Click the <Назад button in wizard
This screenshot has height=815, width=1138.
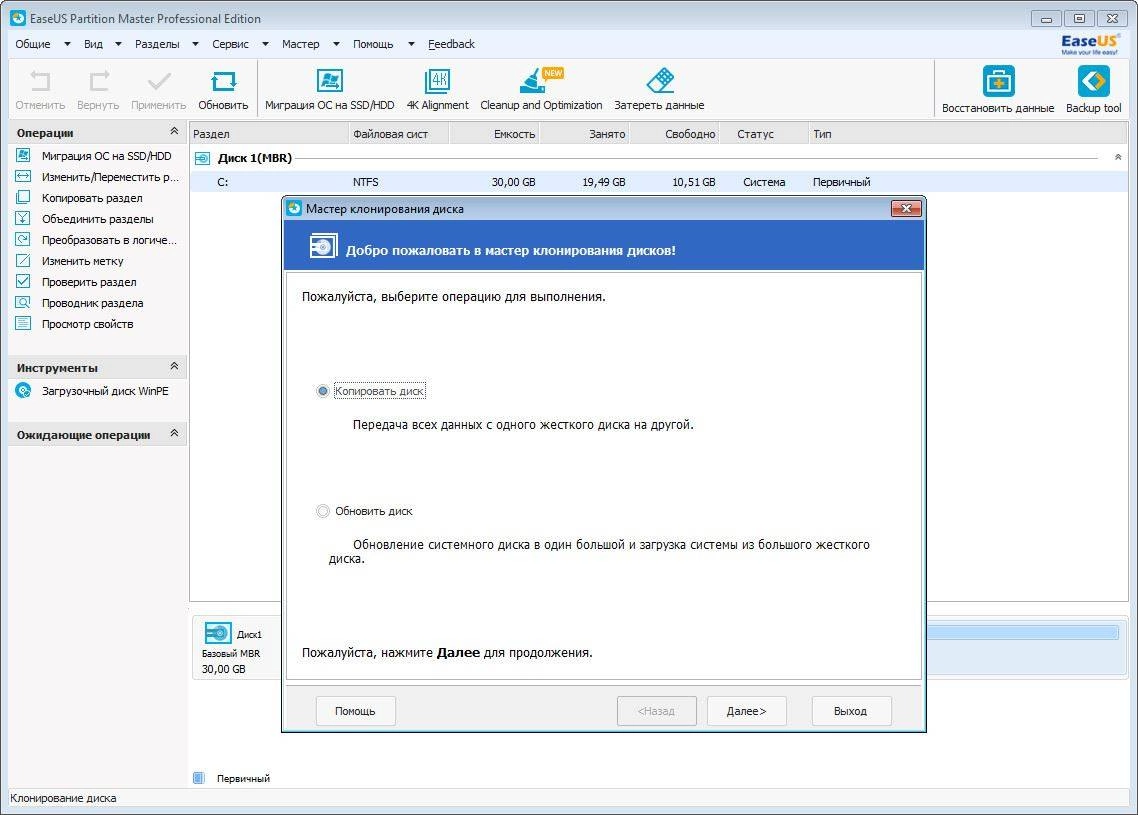pyautogui.click(x=657, y=711)
